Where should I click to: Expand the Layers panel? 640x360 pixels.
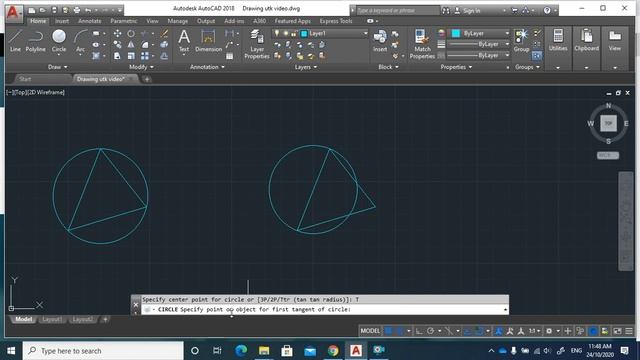306,67
